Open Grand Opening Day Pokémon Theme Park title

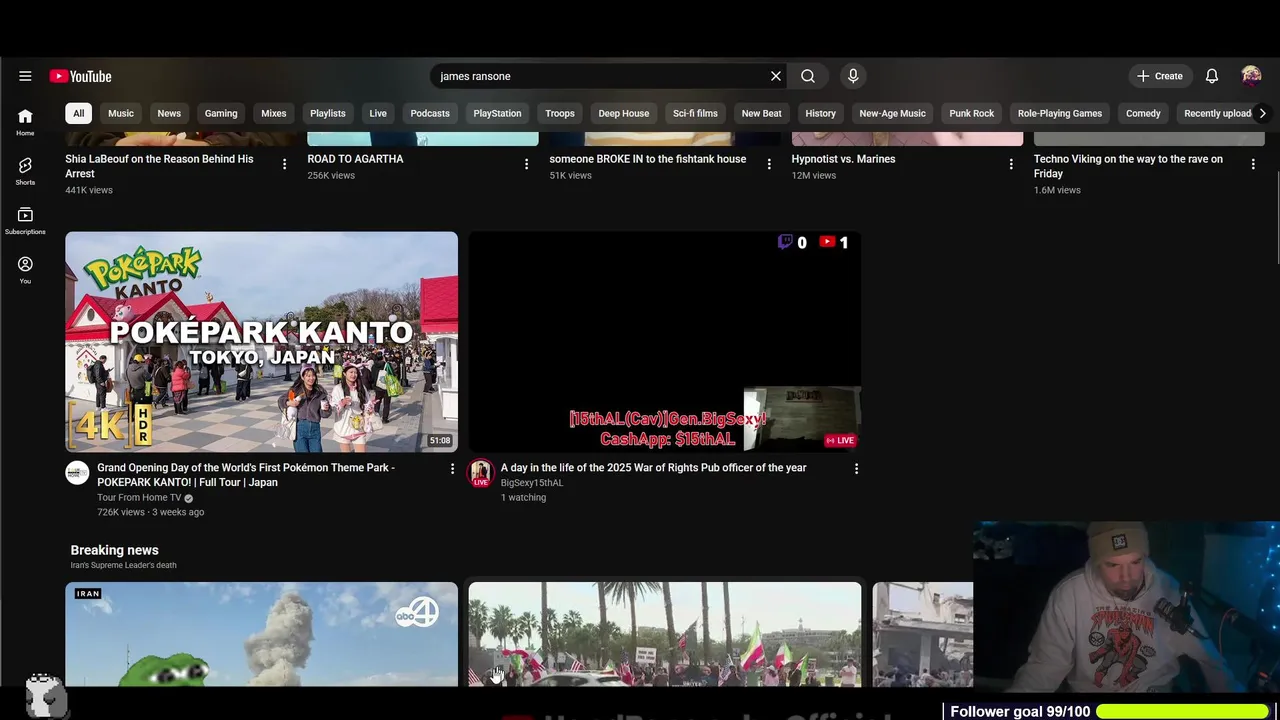[246, 475]
